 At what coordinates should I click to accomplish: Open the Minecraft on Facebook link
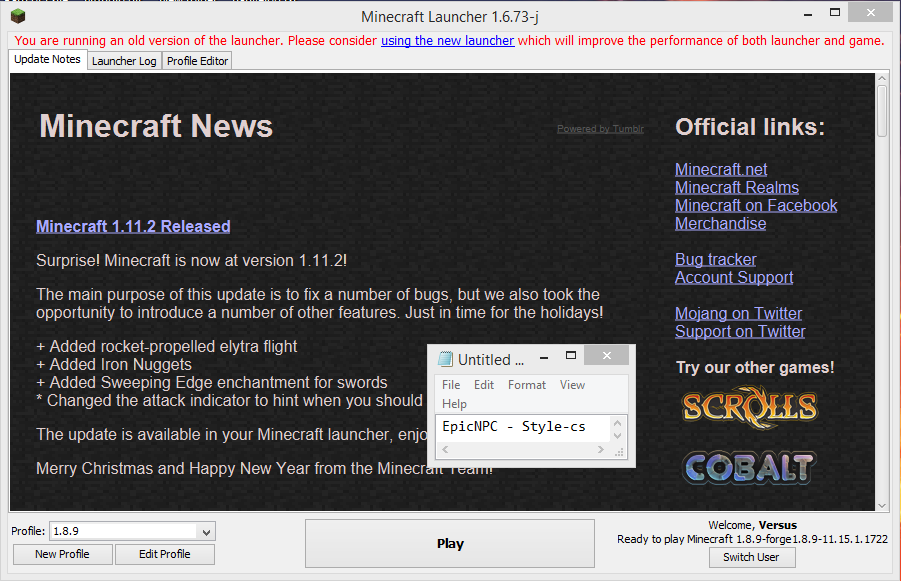click(x=756, y=205)
